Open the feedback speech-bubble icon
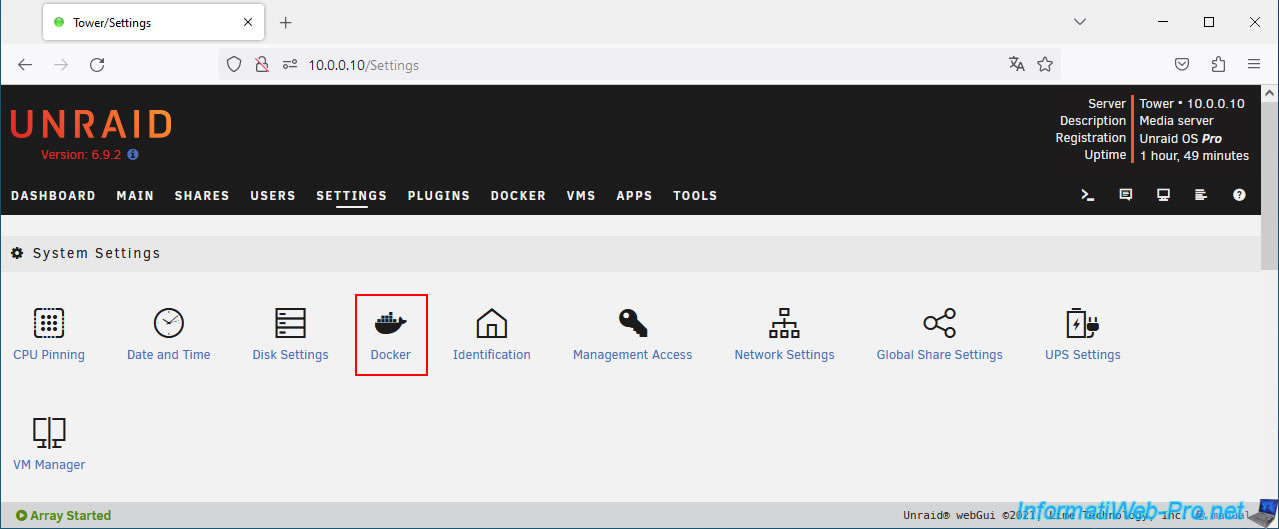Image resolution: width=1279 pixels, height=529 pixels. (1126, 195)
